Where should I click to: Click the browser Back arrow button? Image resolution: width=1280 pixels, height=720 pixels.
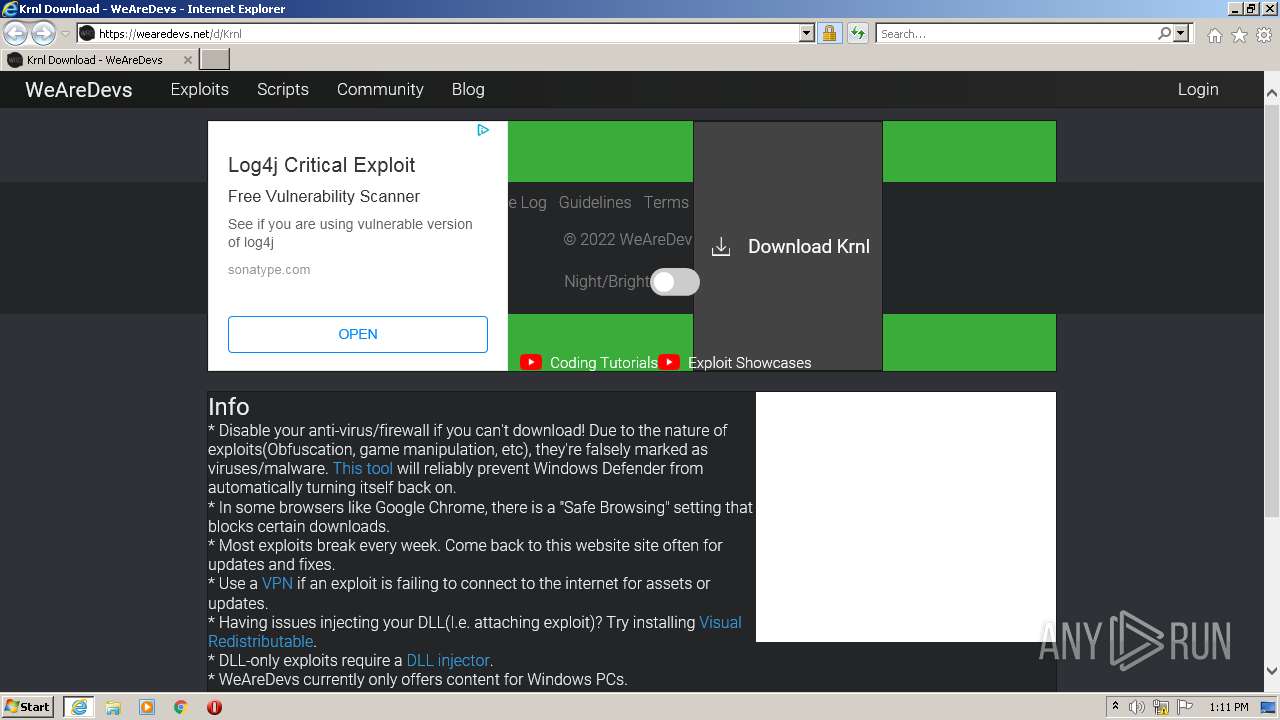pos(15,33)
